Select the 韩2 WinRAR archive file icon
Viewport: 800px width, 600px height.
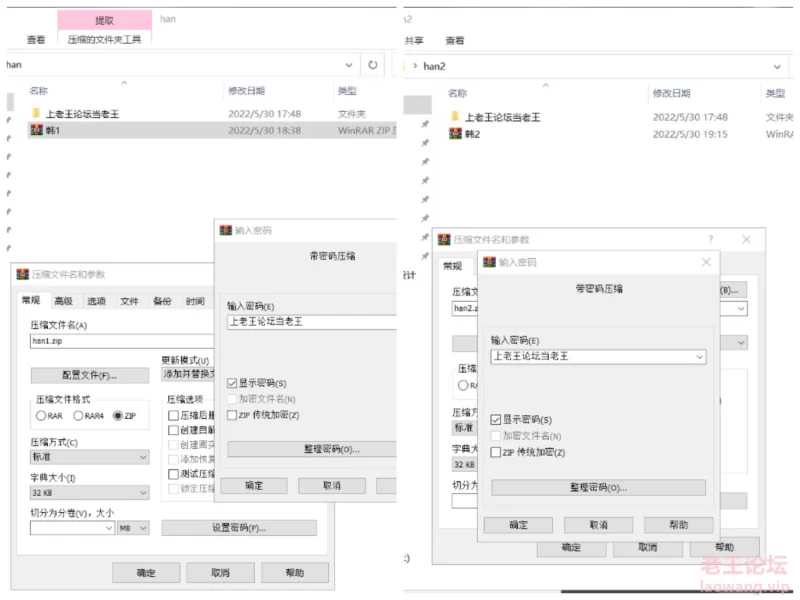[456, 134]
